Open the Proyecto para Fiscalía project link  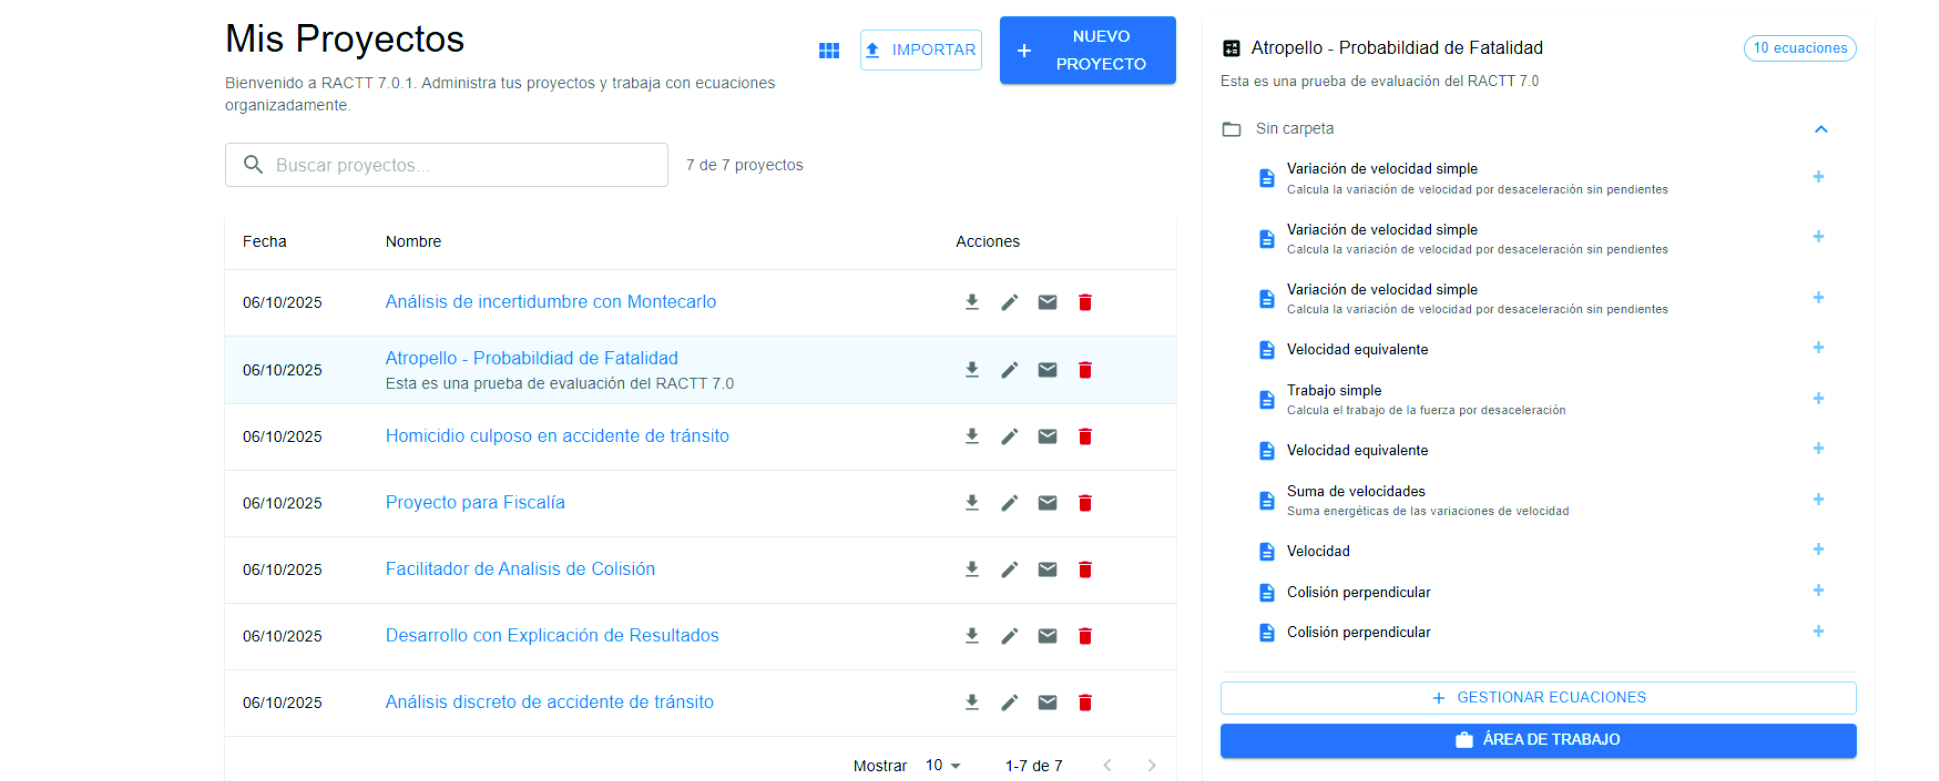coord(475,503)
